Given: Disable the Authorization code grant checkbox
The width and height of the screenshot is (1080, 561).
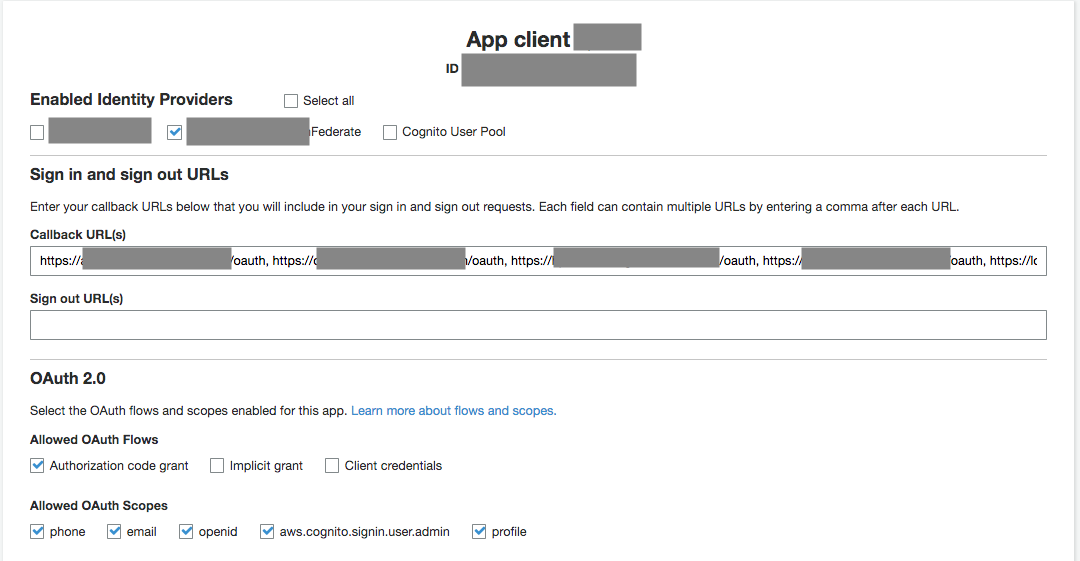Looking at the screenshot, I should click(37, 466).
